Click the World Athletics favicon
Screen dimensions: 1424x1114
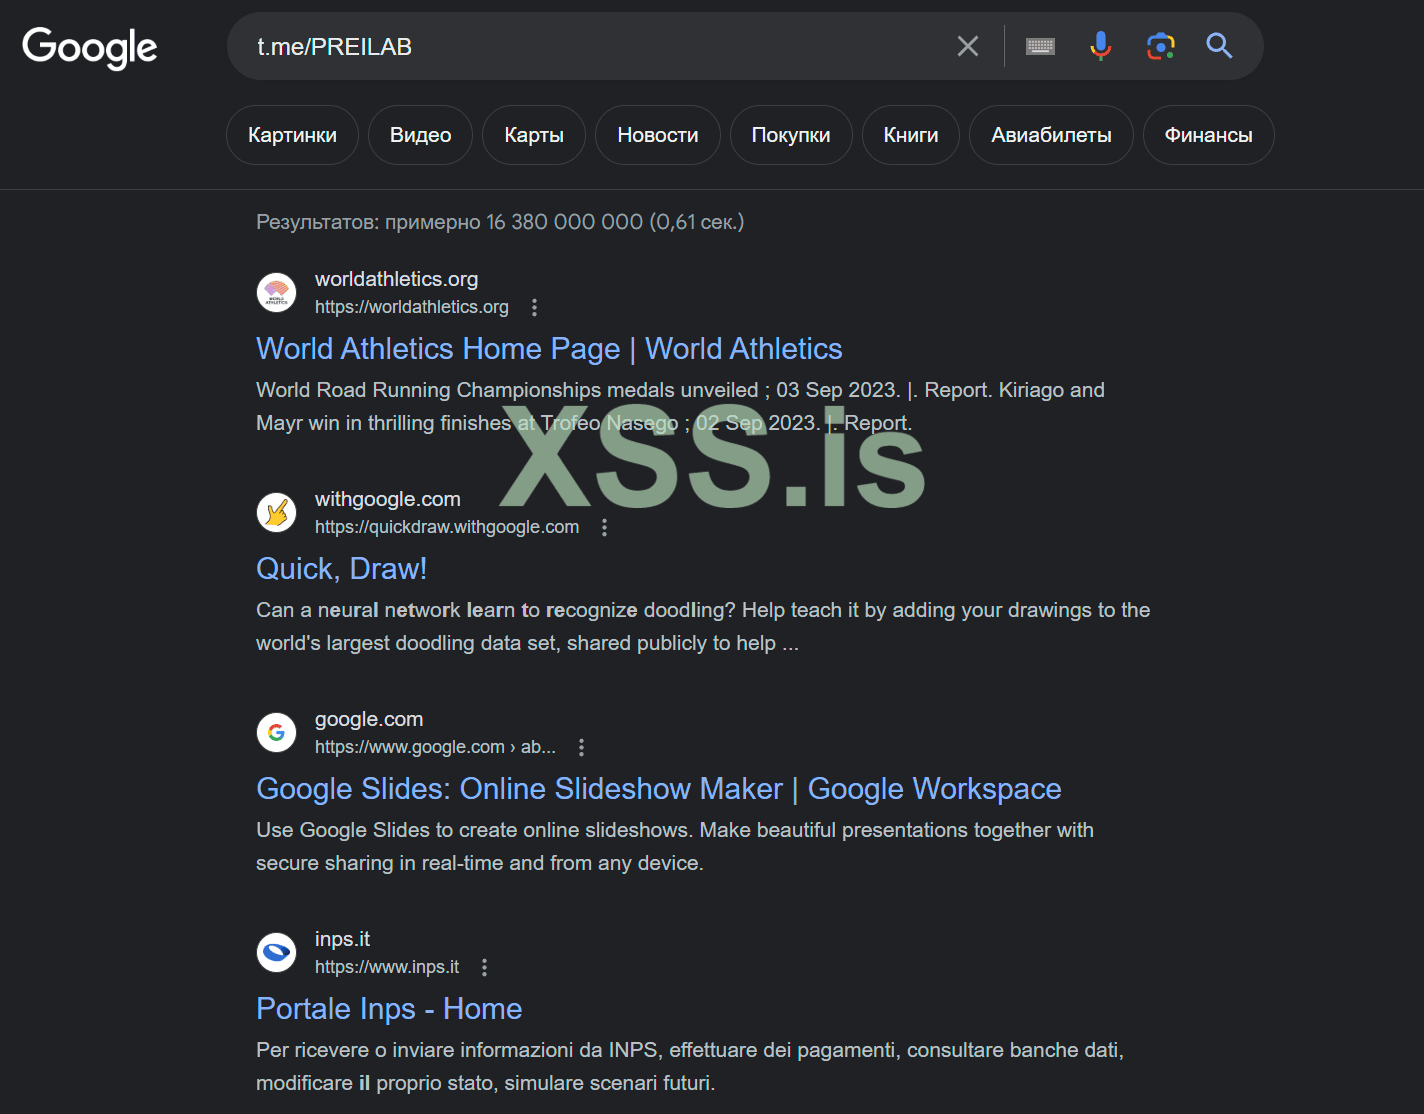pyautogui.click(x=277, y=292)
